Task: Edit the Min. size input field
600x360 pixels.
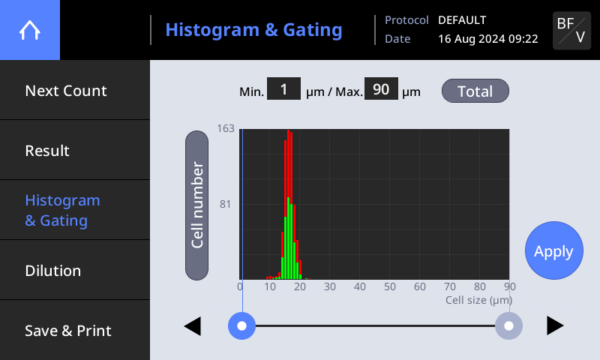Action: tap(284, 89)
